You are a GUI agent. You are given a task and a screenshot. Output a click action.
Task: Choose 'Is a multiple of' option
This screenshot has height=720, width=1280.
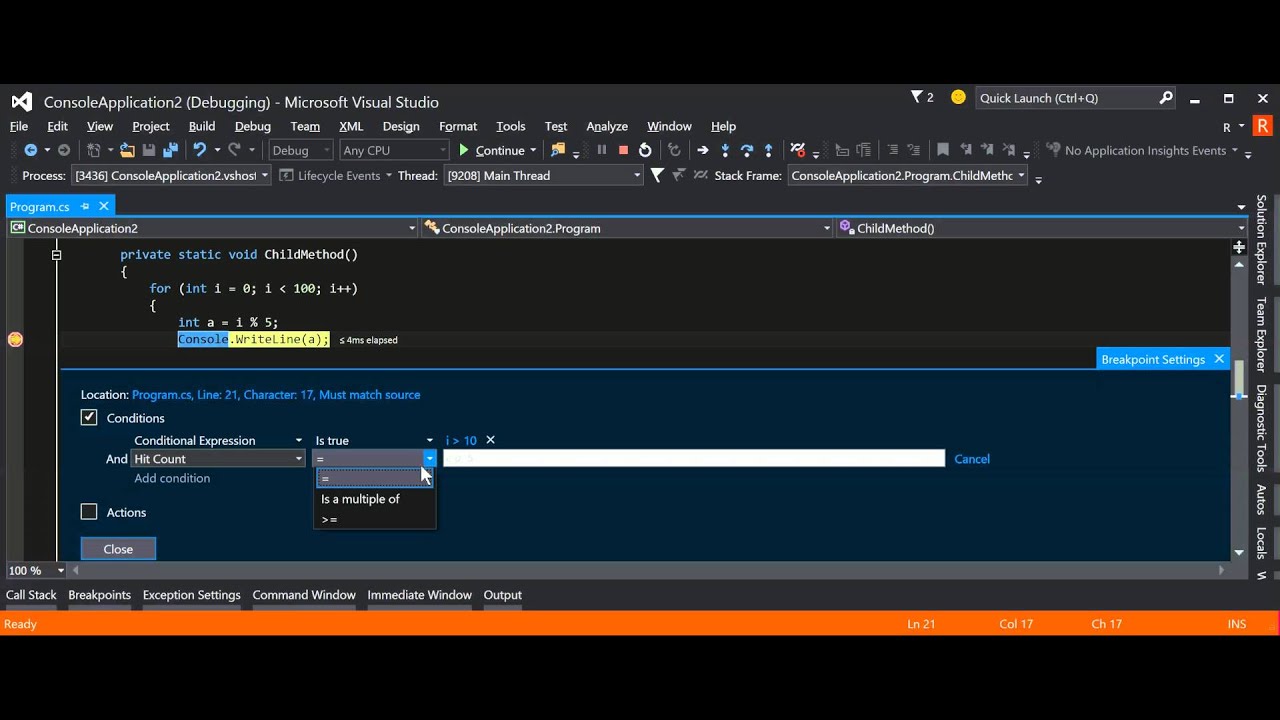click(x=374, y=499)
